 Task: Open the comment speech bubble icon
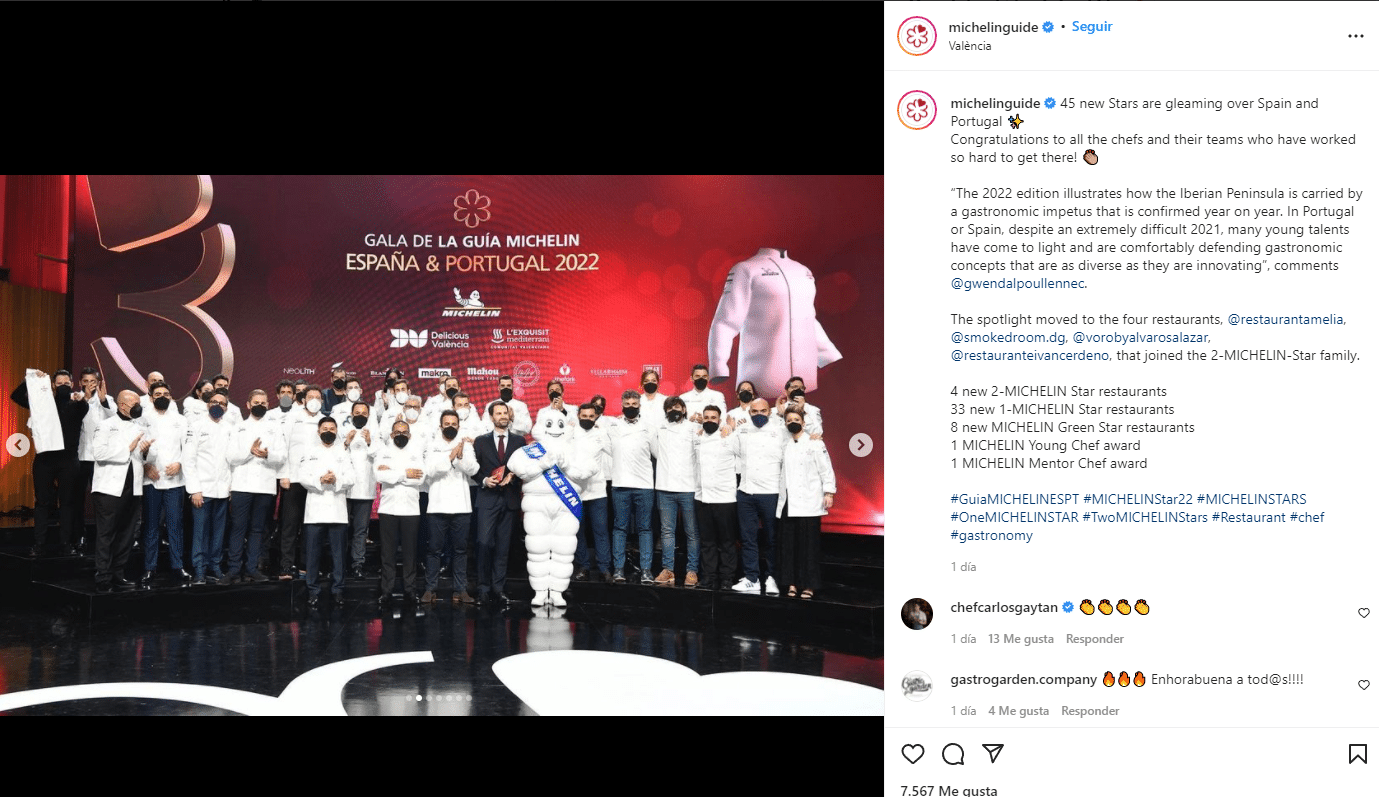953,753
